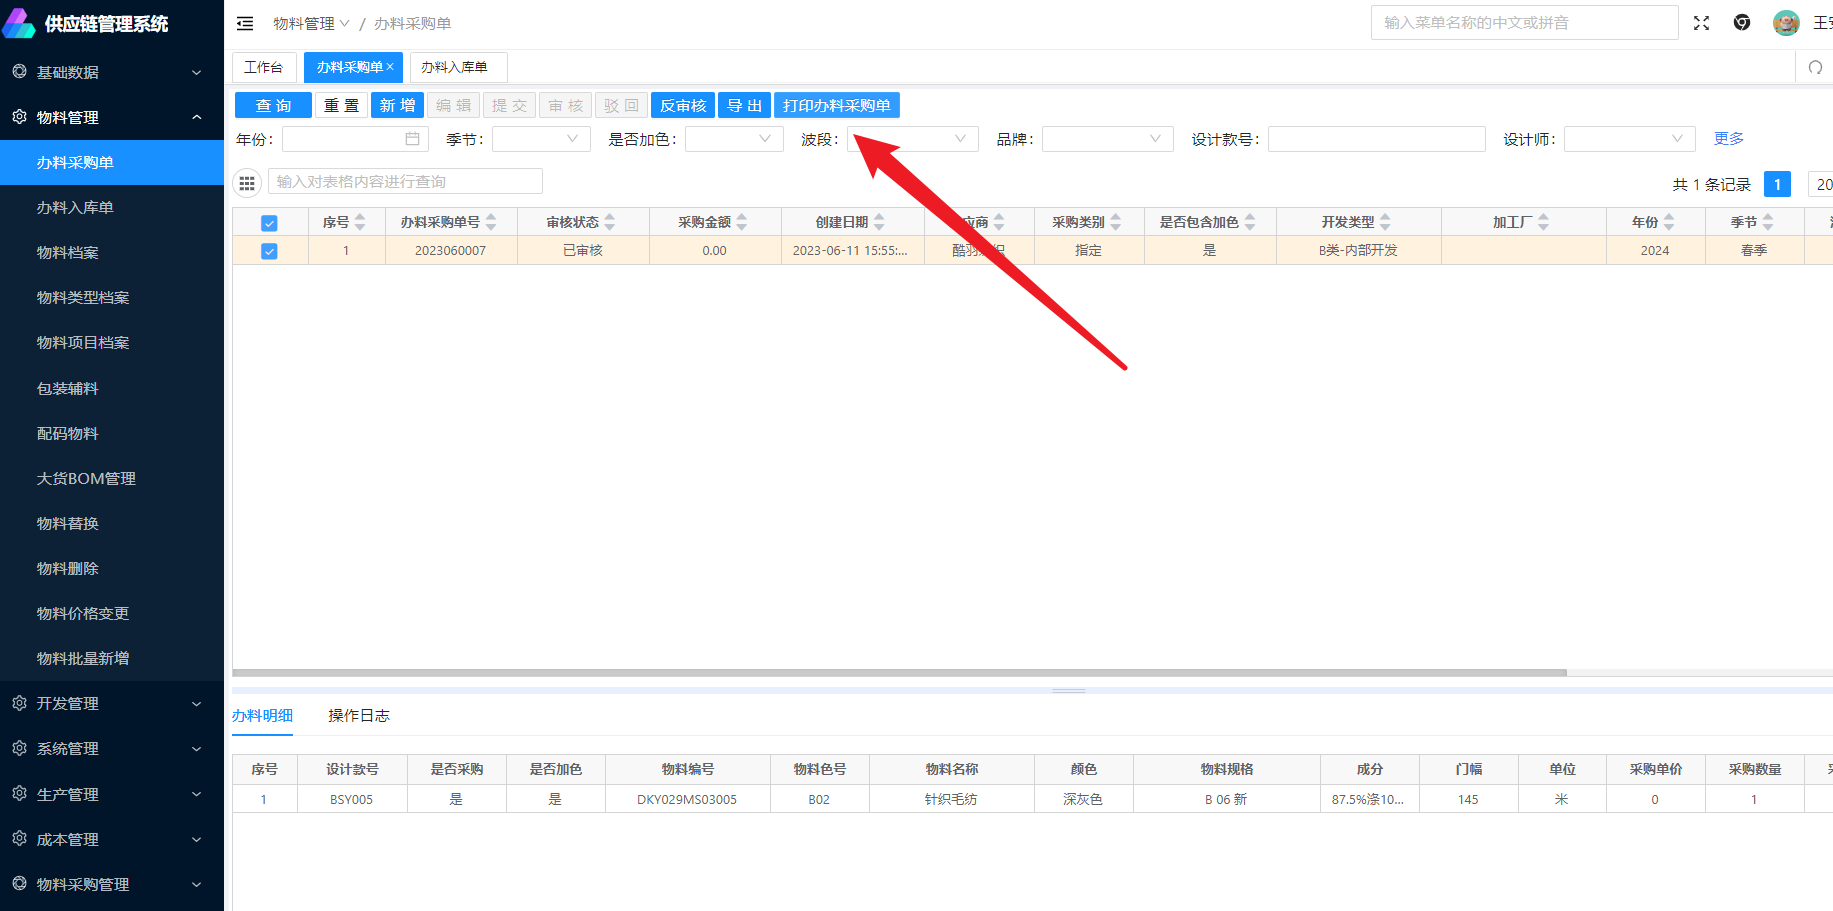The image size is (1833, 911).
Task: Open the 季节 filter dropdown
Action: click(541, 139)
